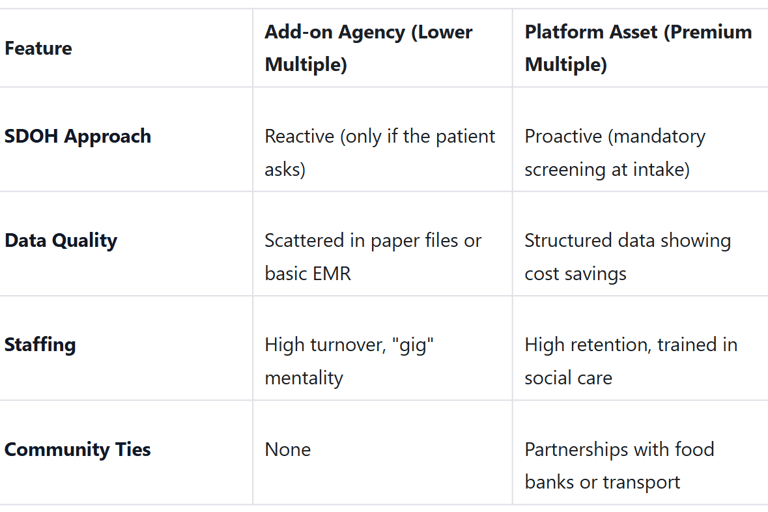Select the Add-on Agency (Lower Multiple) header
The height and width of the screenshot is (512, 768).
368,48
